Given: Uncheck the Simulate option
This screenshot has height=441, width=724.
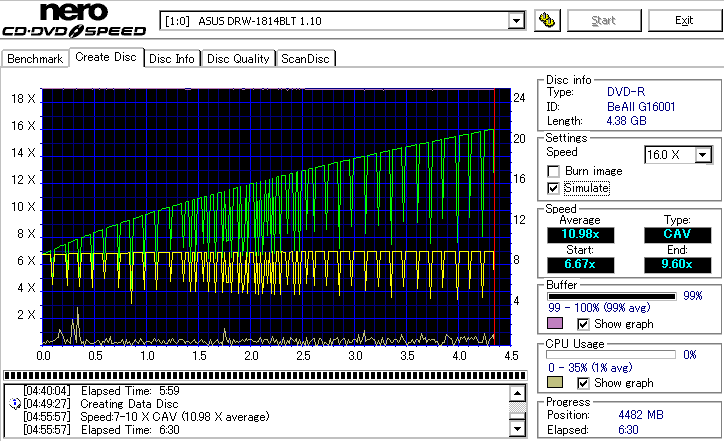Looking at the screenshot, I should point(553,188).
